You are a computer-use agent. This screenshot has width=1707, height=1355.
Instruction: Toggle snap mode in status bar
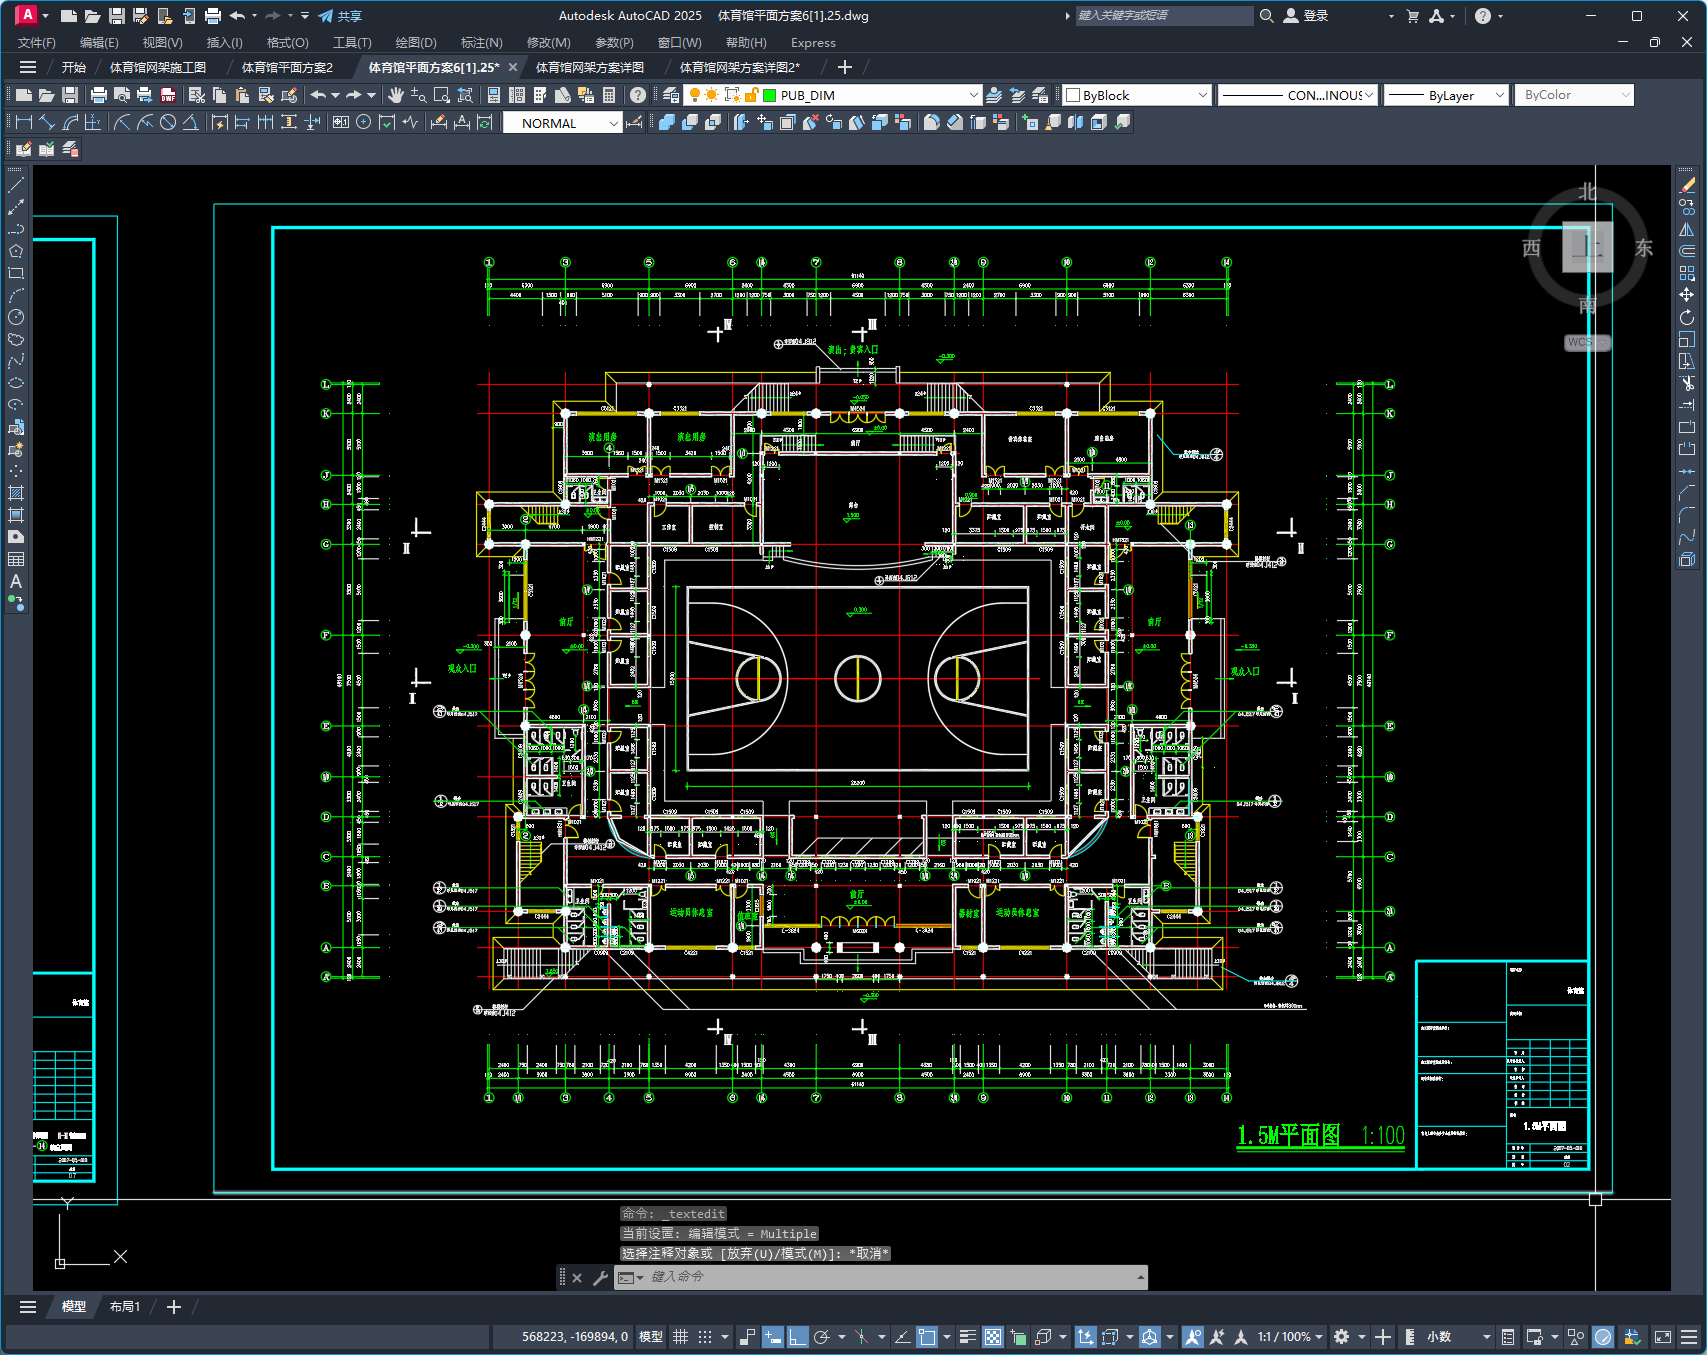tap(705, 1336)
